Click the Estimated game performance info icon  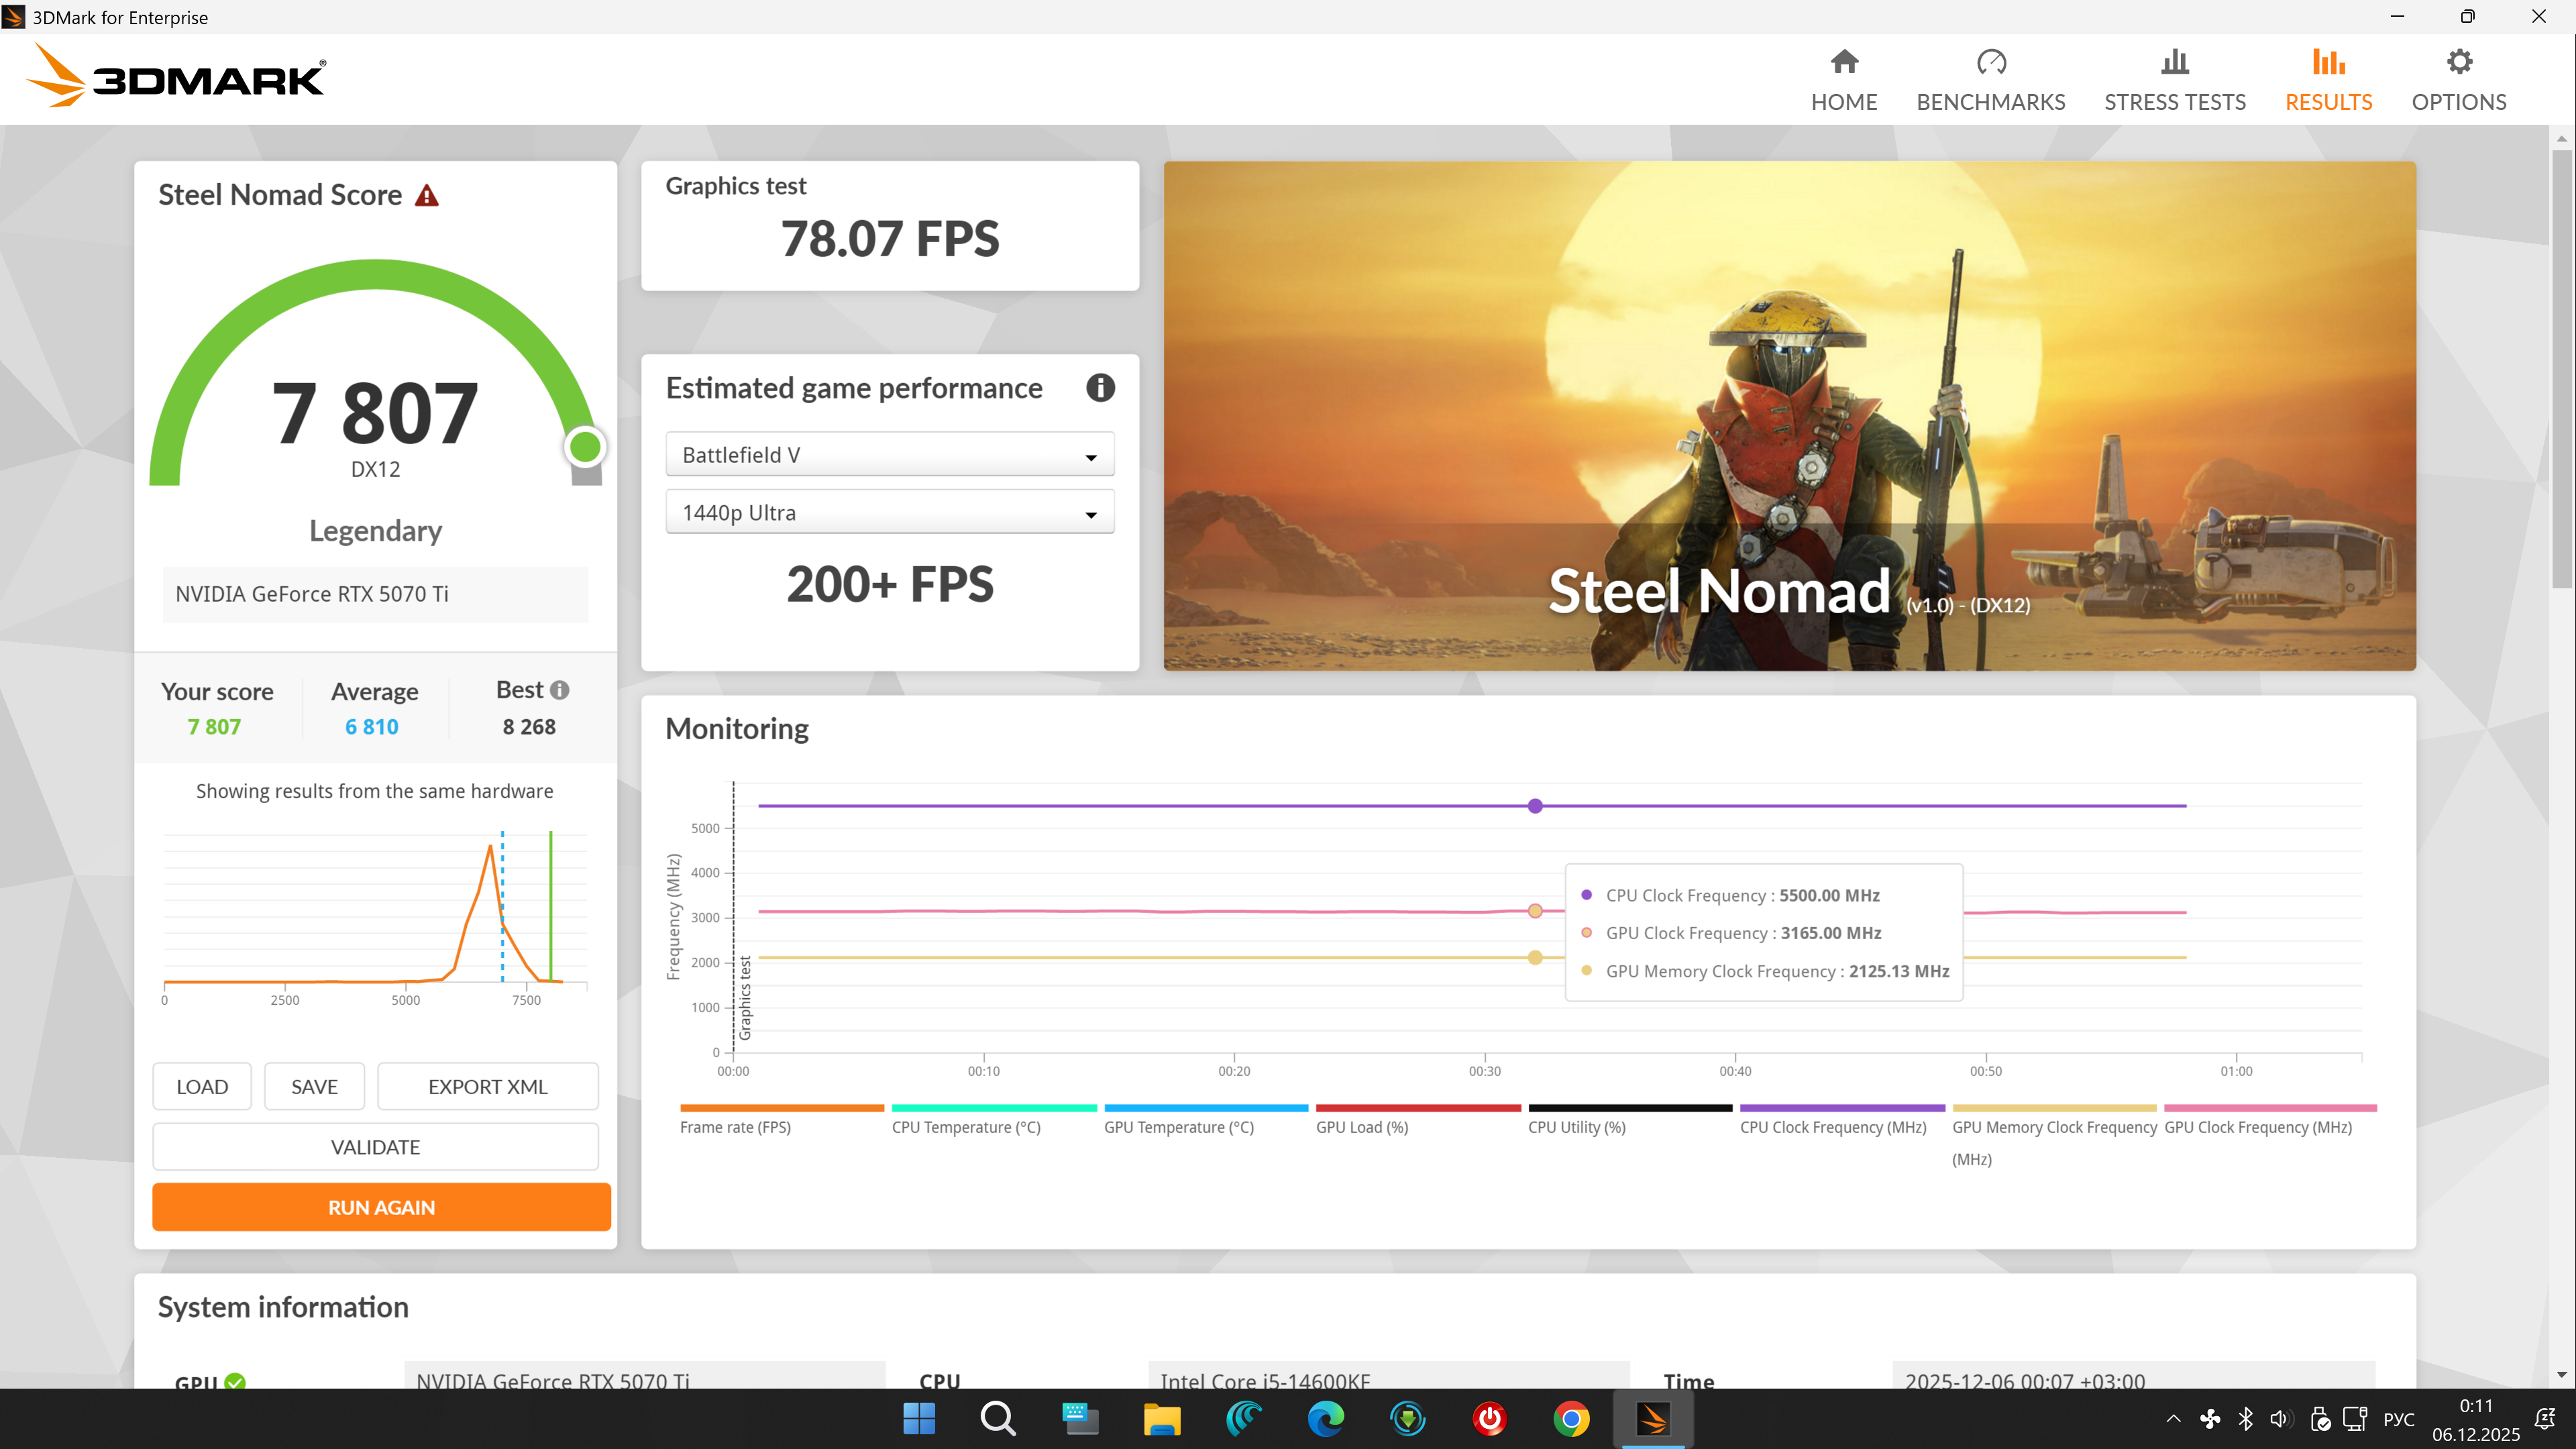(x=1100, y=388)
